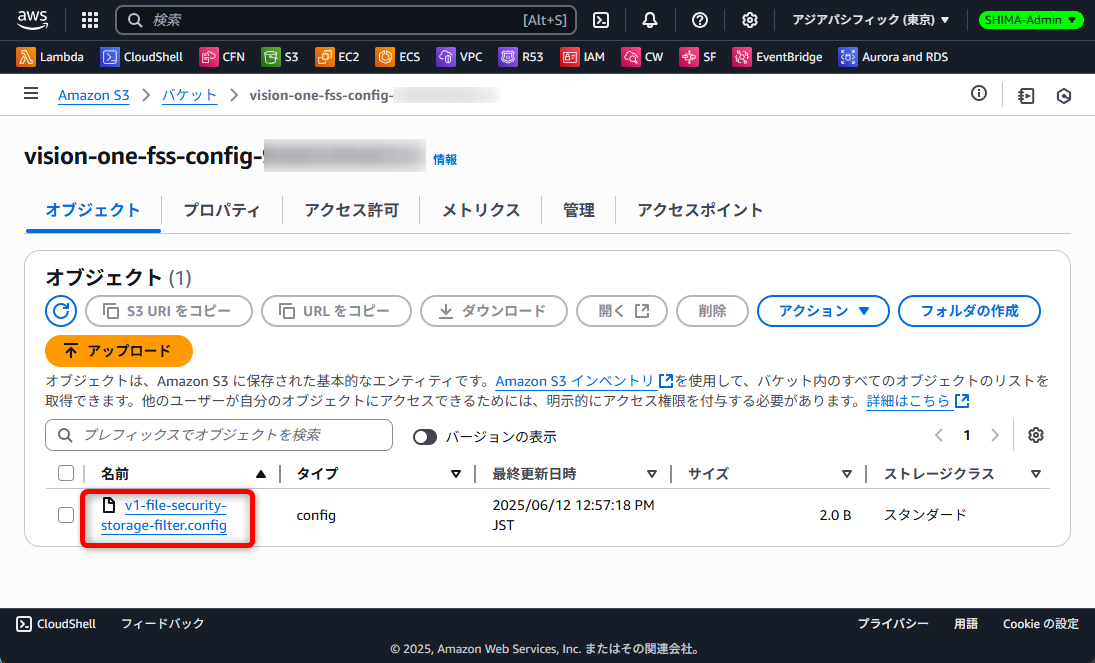The image size is (1095, 663).
Task: Open bucket 情報 link
Action: [x=445, y=159]
